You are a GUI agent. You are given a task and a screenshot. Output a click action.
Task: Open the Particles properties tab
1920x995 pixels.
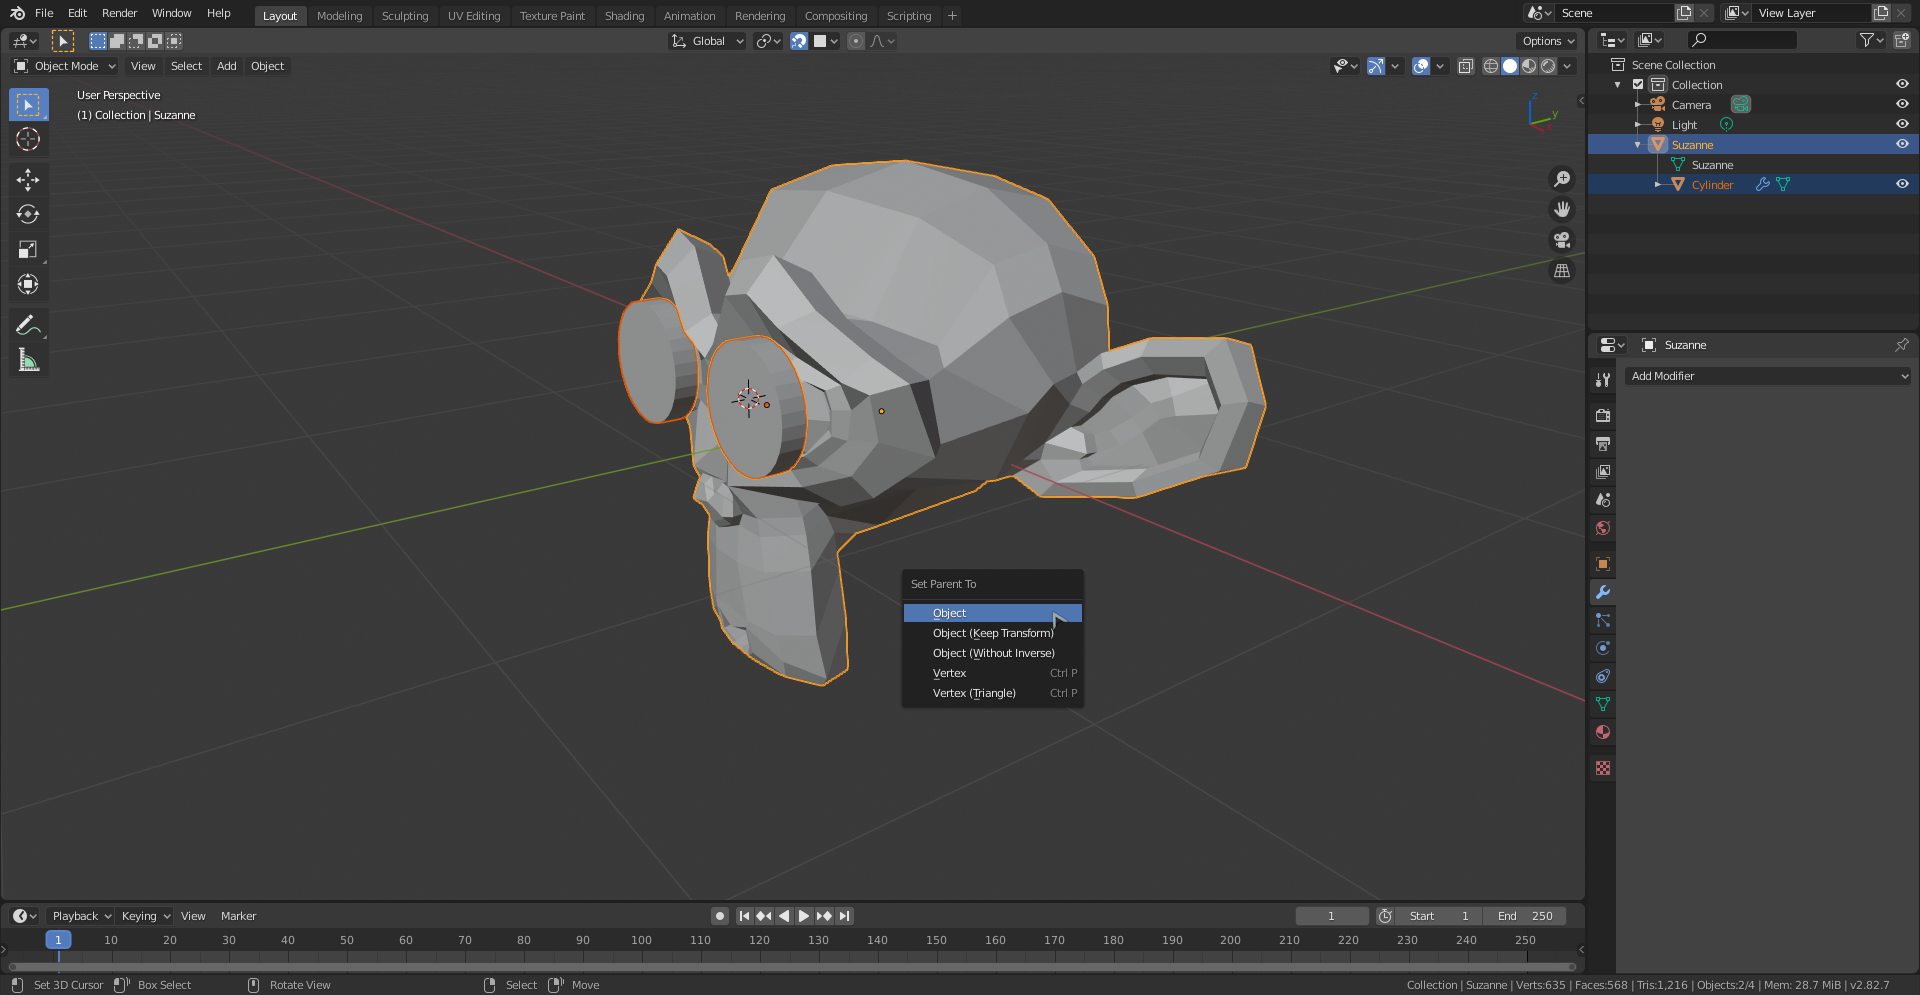[x=1603, y=620]
